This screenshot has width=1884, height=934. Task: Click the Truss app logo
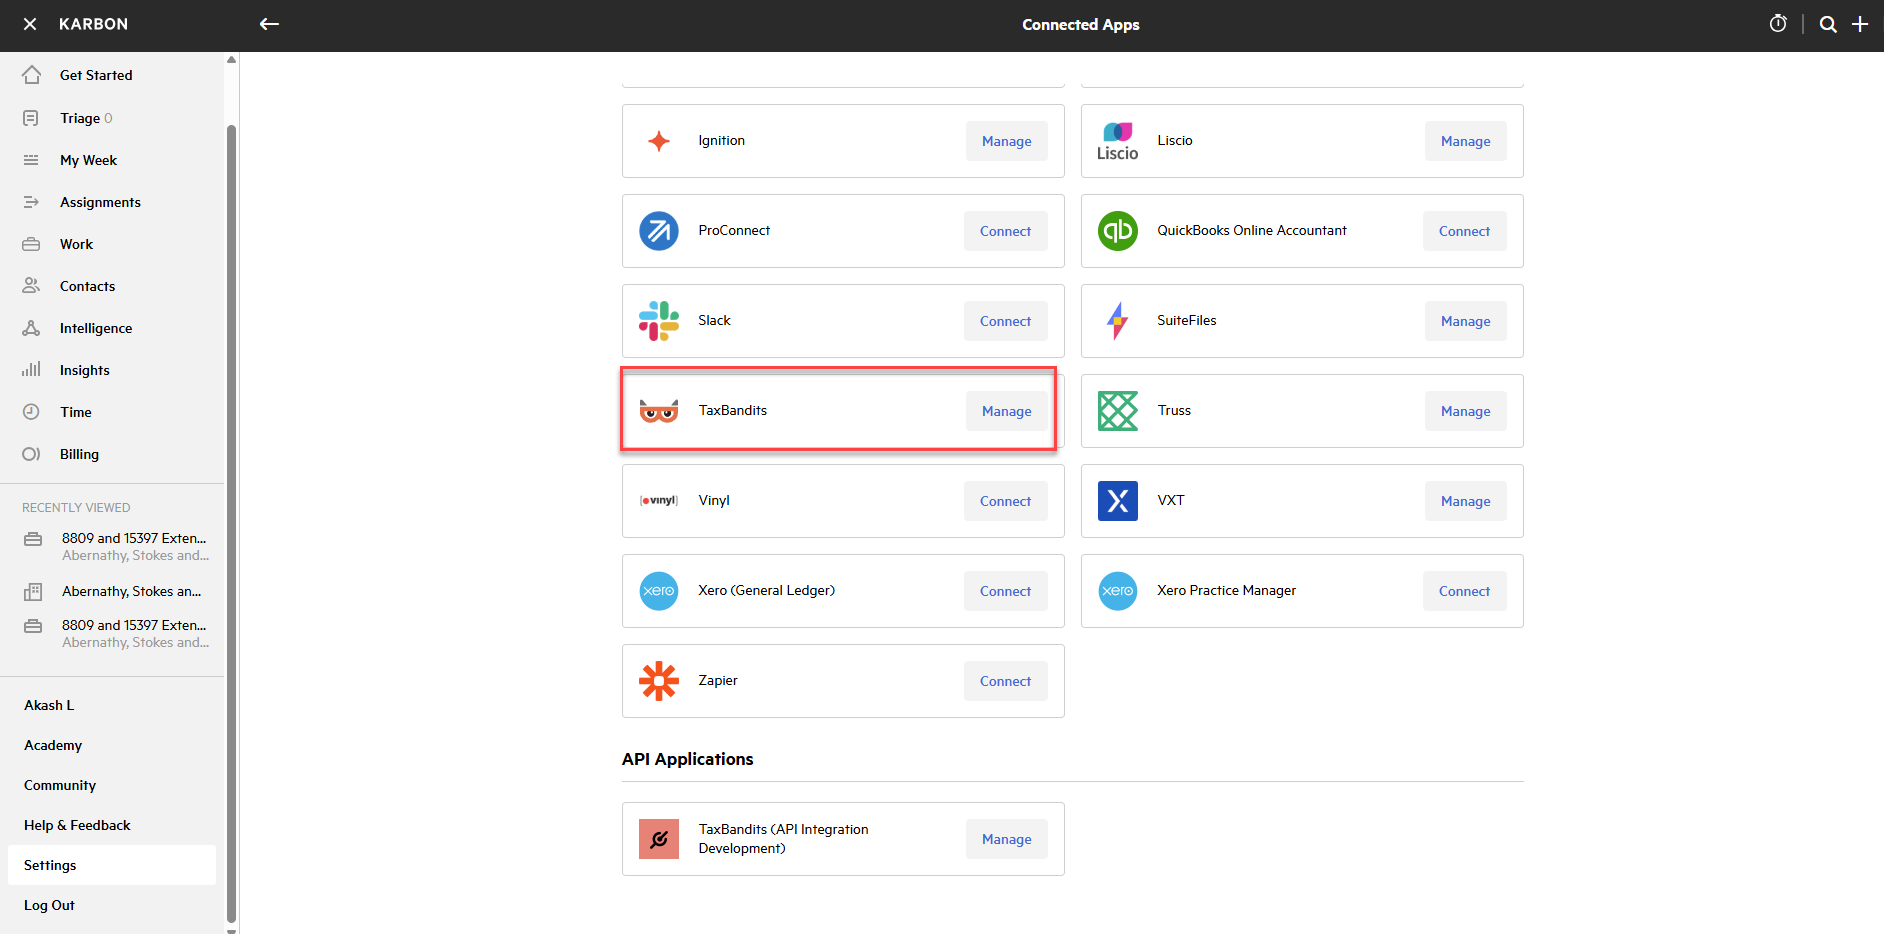1118,411
